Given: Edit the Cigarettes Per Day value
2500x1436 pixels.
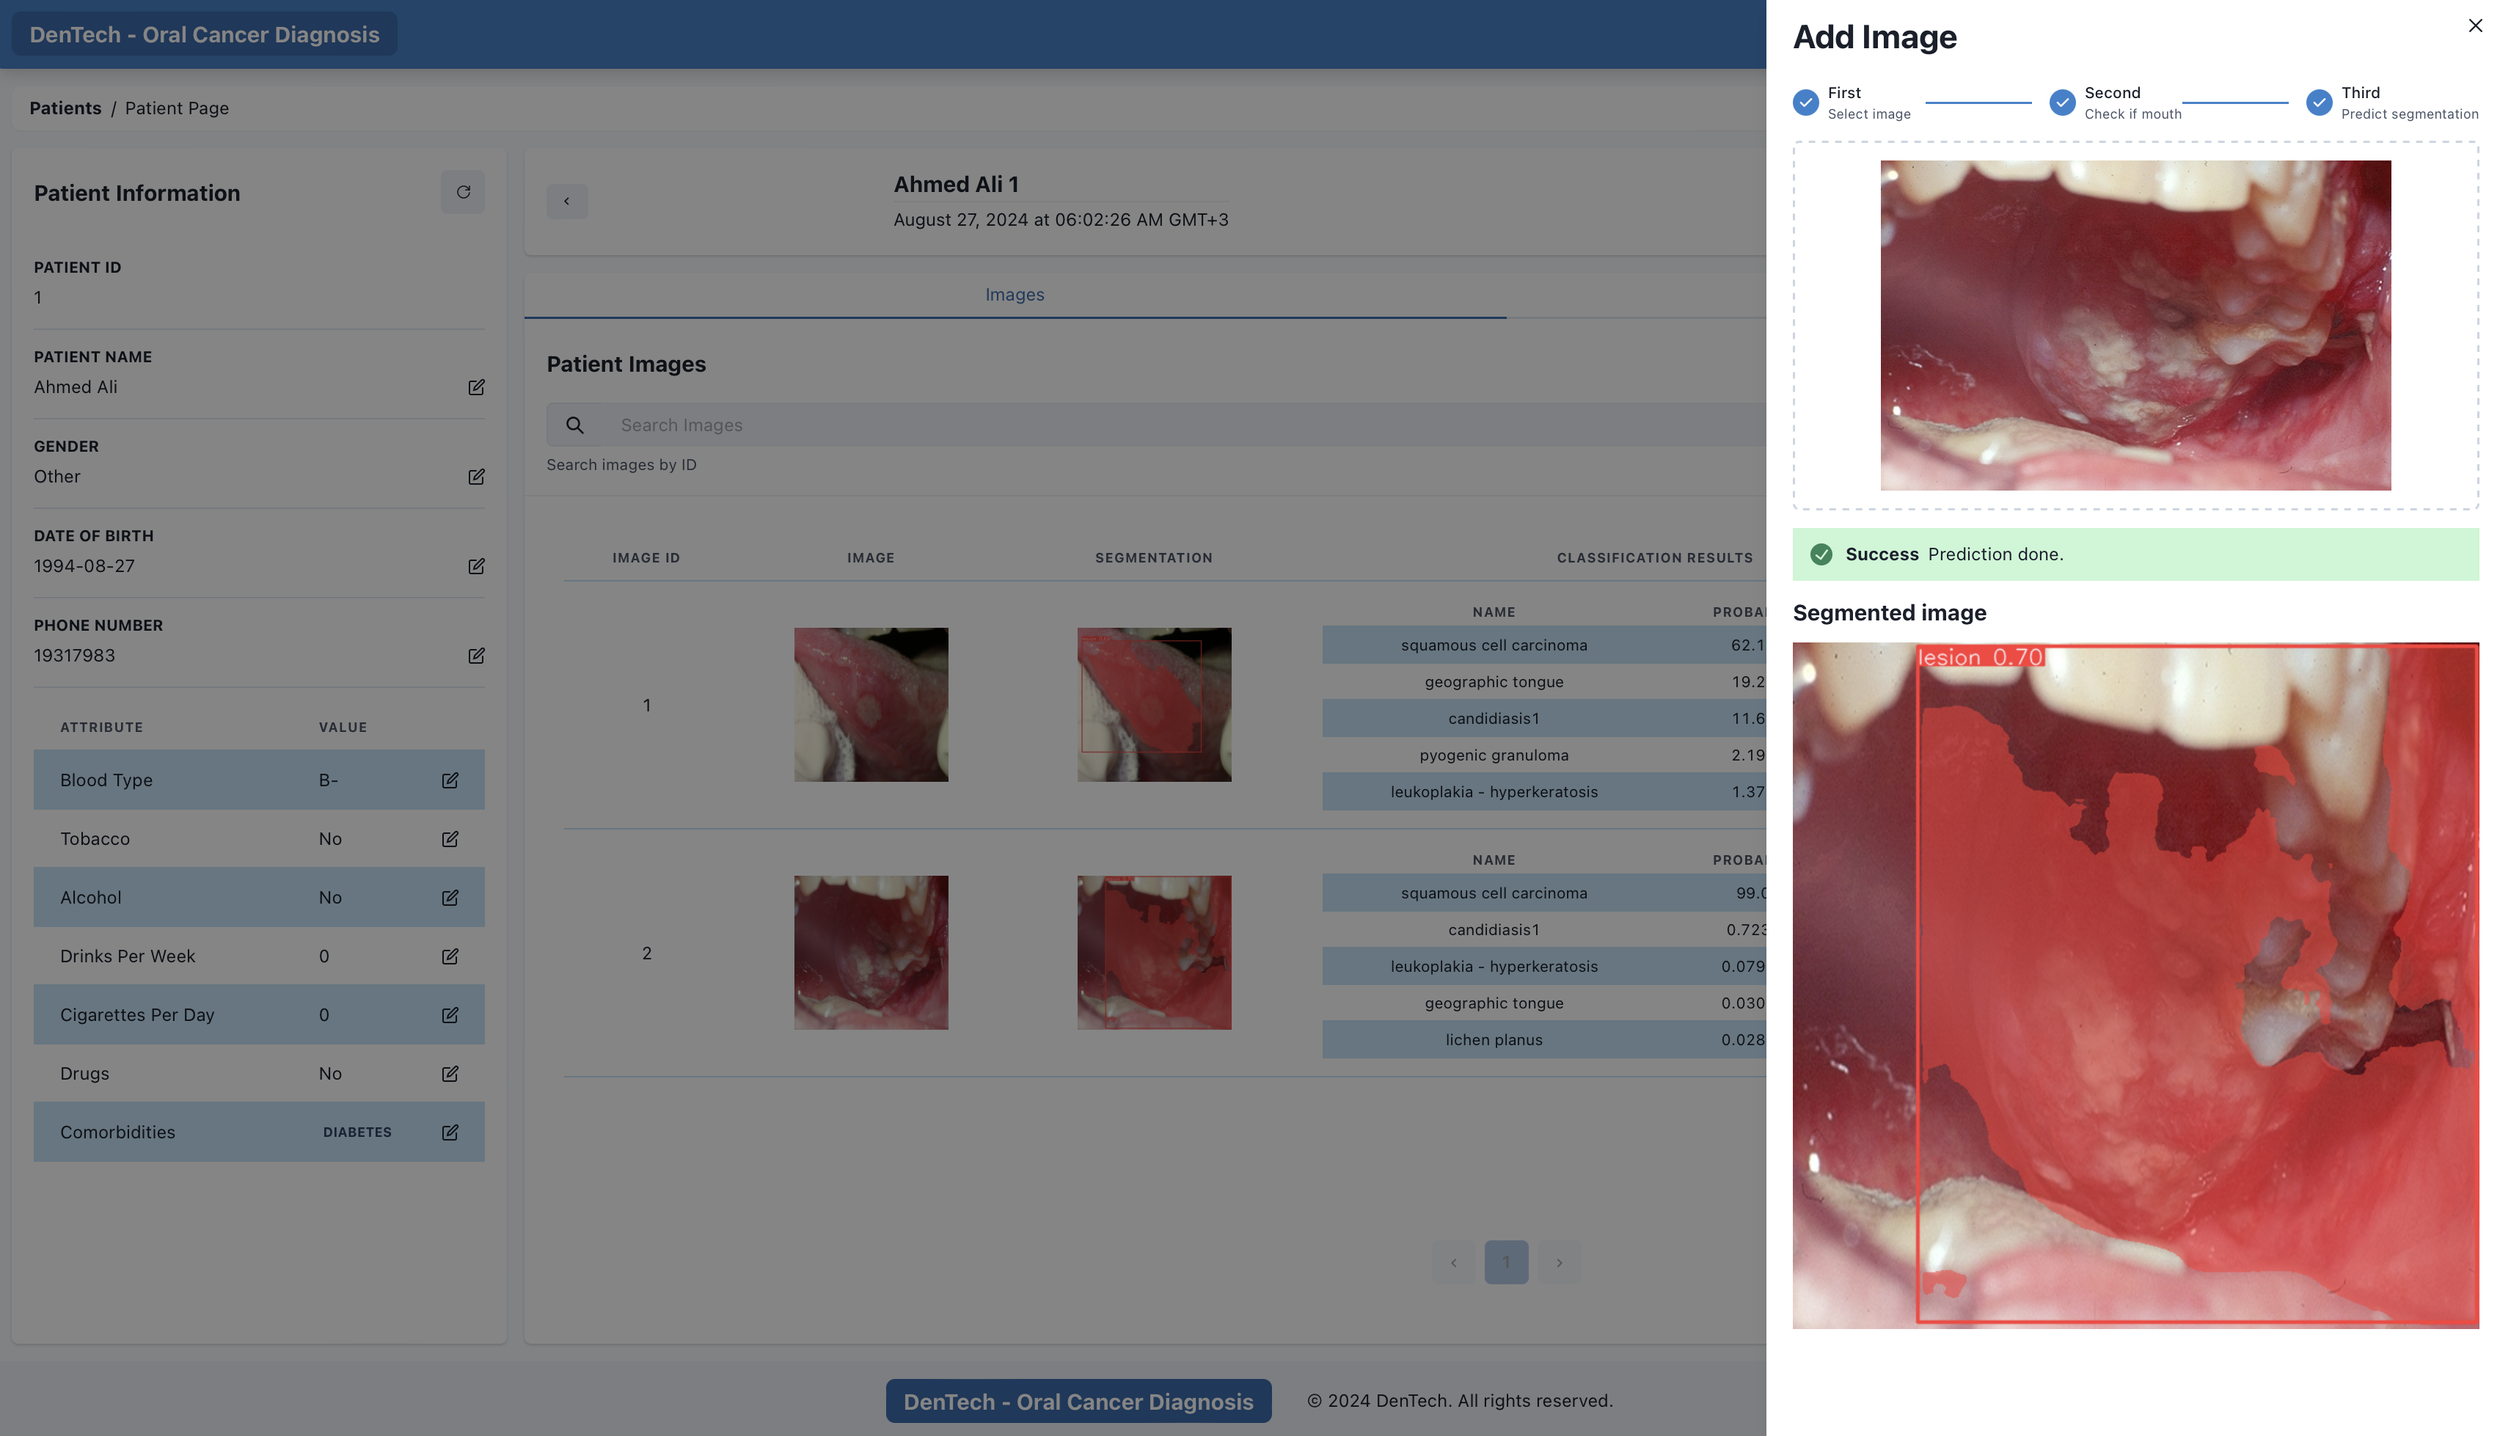Looking at the screenshot, I should (x=450, y=1015).
